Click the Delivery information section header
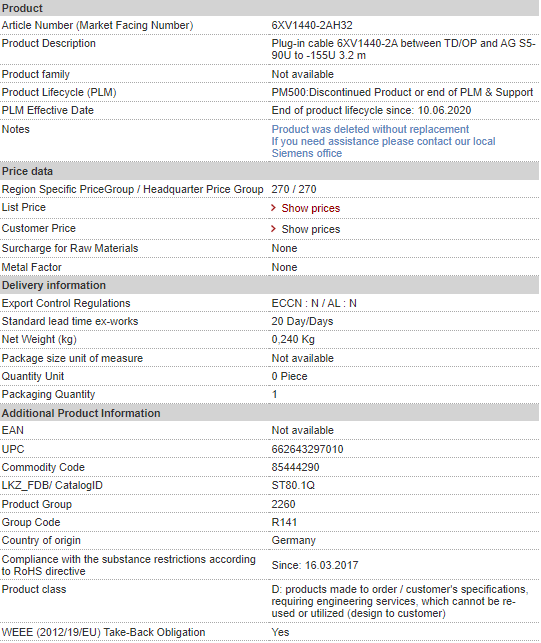This screenshot has width=541, height=643. click(269, 285)
